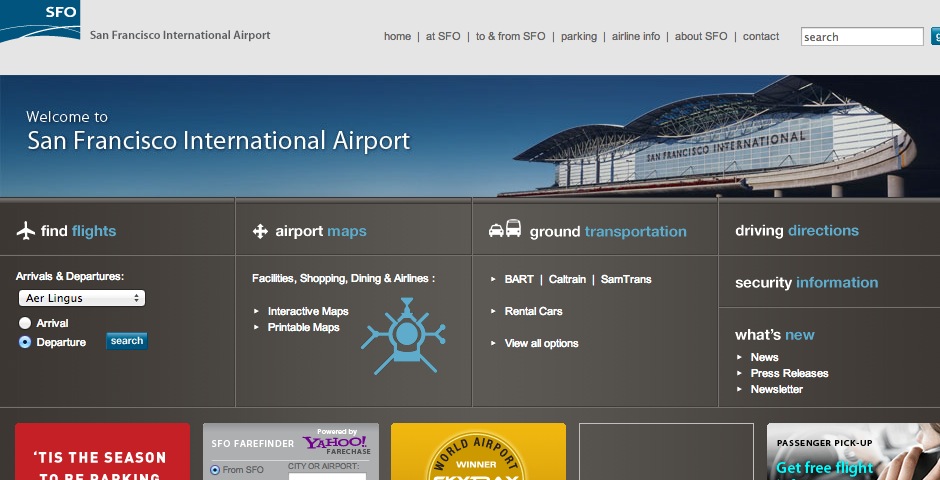Open the Caltrain link
This screenshot has height=480, width=940.
pos(567,279)
